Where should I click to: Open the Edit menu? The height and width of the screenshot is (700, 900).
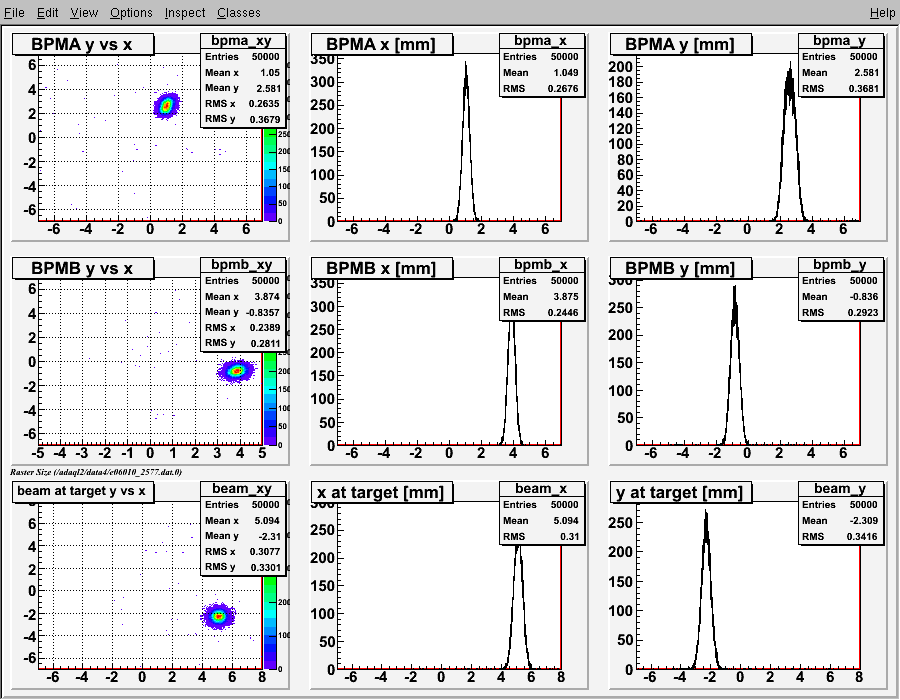(48, 13)
